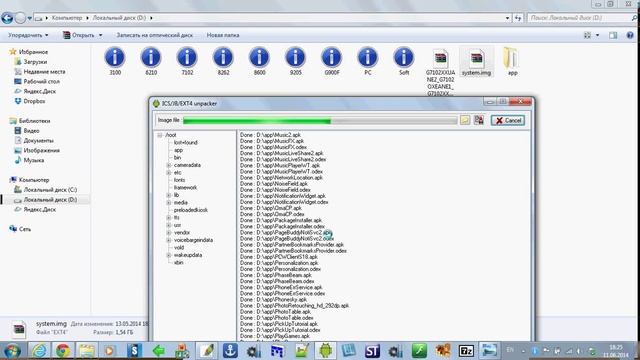Click the icon left of Cancel button
This screenshot has width=640, height=360.
pos(479,120)
